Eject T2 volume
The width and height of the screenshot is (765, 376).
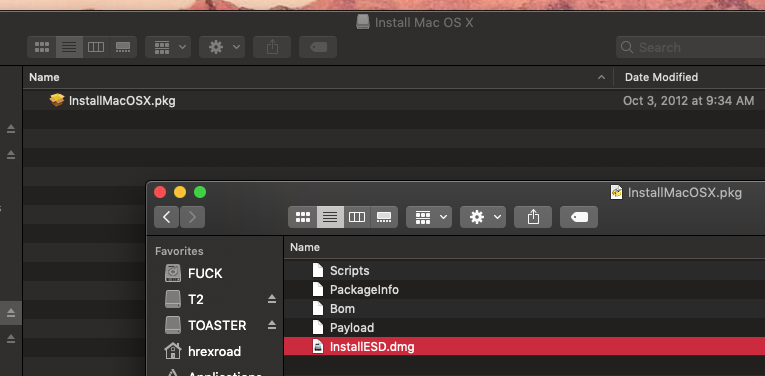pos(272,299)
